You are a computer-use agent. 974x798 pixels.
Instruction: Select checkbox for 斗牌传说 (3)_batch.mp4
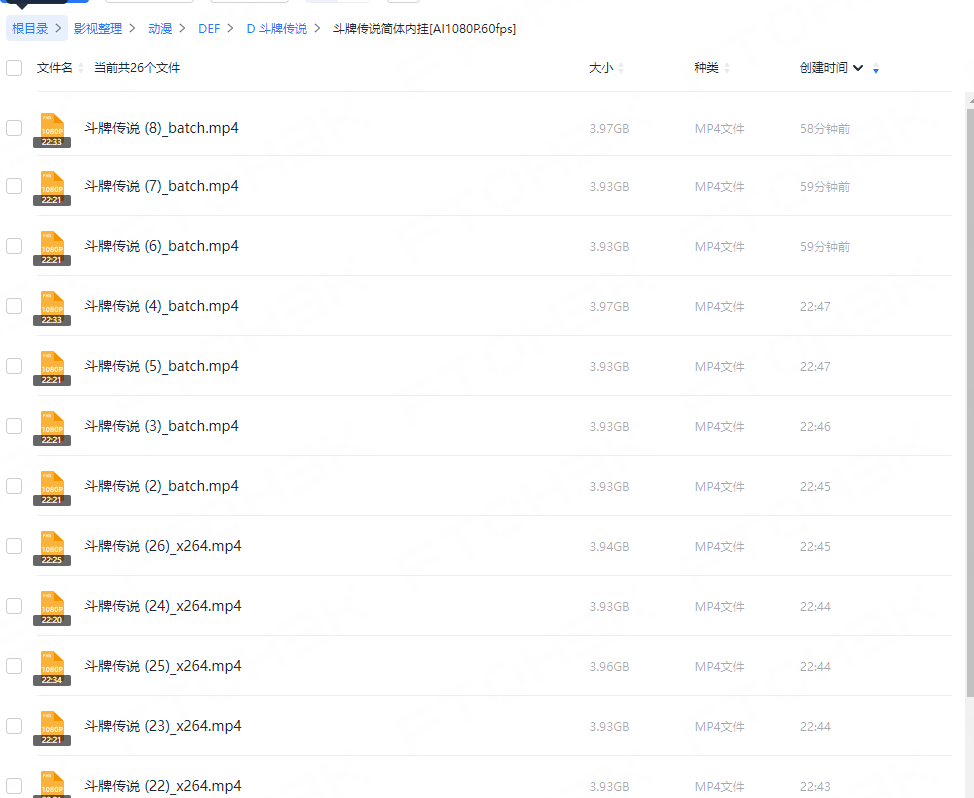pos(14,426)
